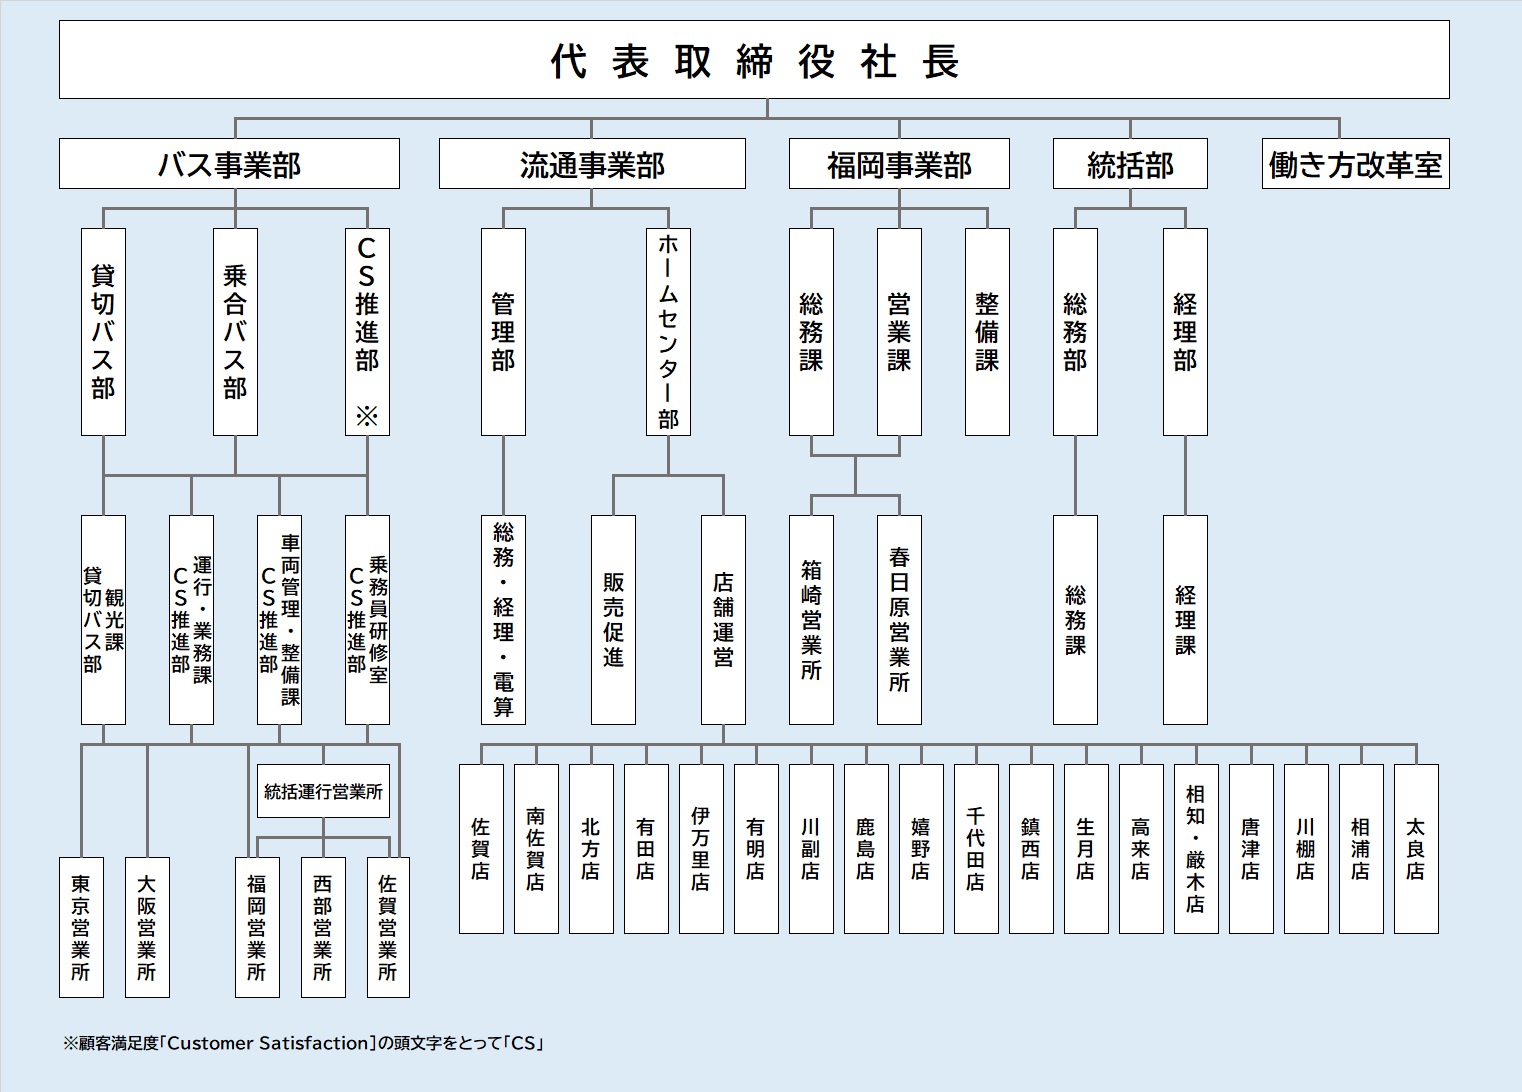This screenshot has width=1522, height=1092.
Task: Click the 東京営業所 box
Action: tap(81, 927)
